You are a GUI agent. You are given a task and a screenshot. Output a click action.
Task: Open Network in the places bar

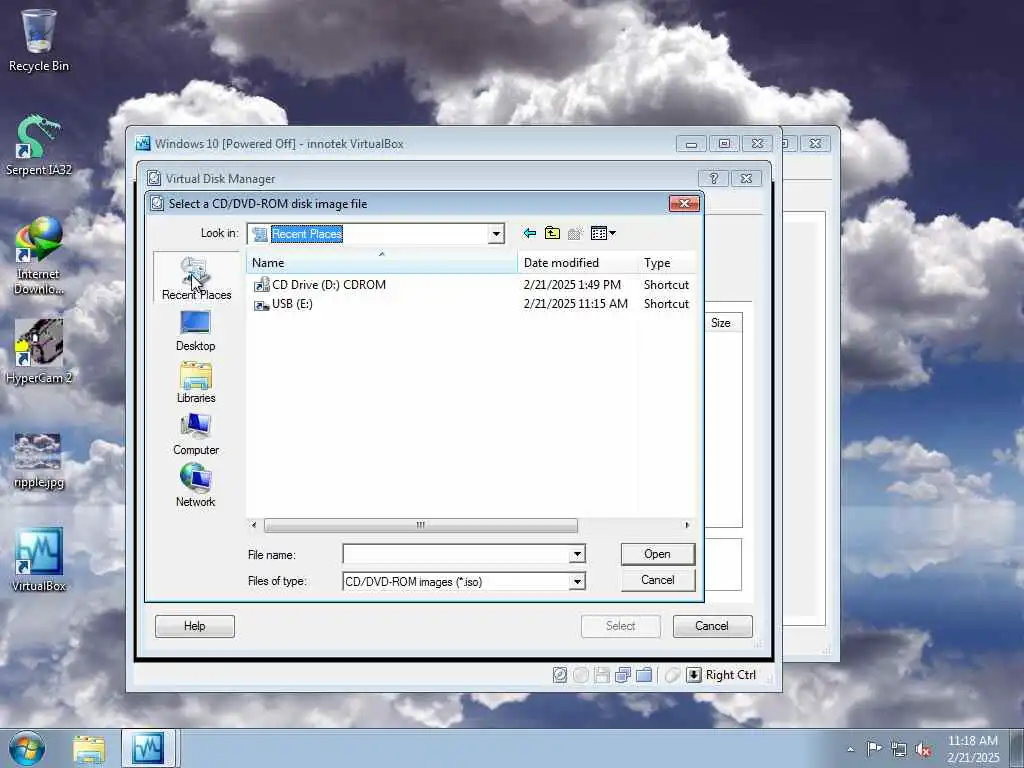pos(195,485)
